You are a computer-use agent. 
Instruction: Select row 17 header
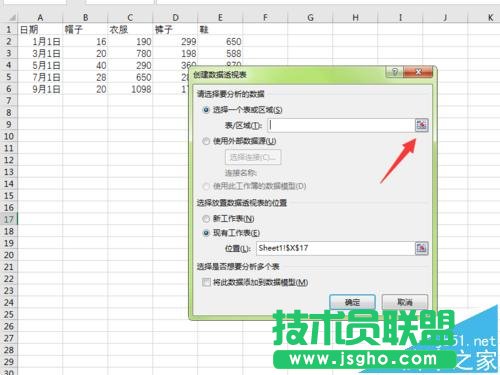tap(9, 219)
